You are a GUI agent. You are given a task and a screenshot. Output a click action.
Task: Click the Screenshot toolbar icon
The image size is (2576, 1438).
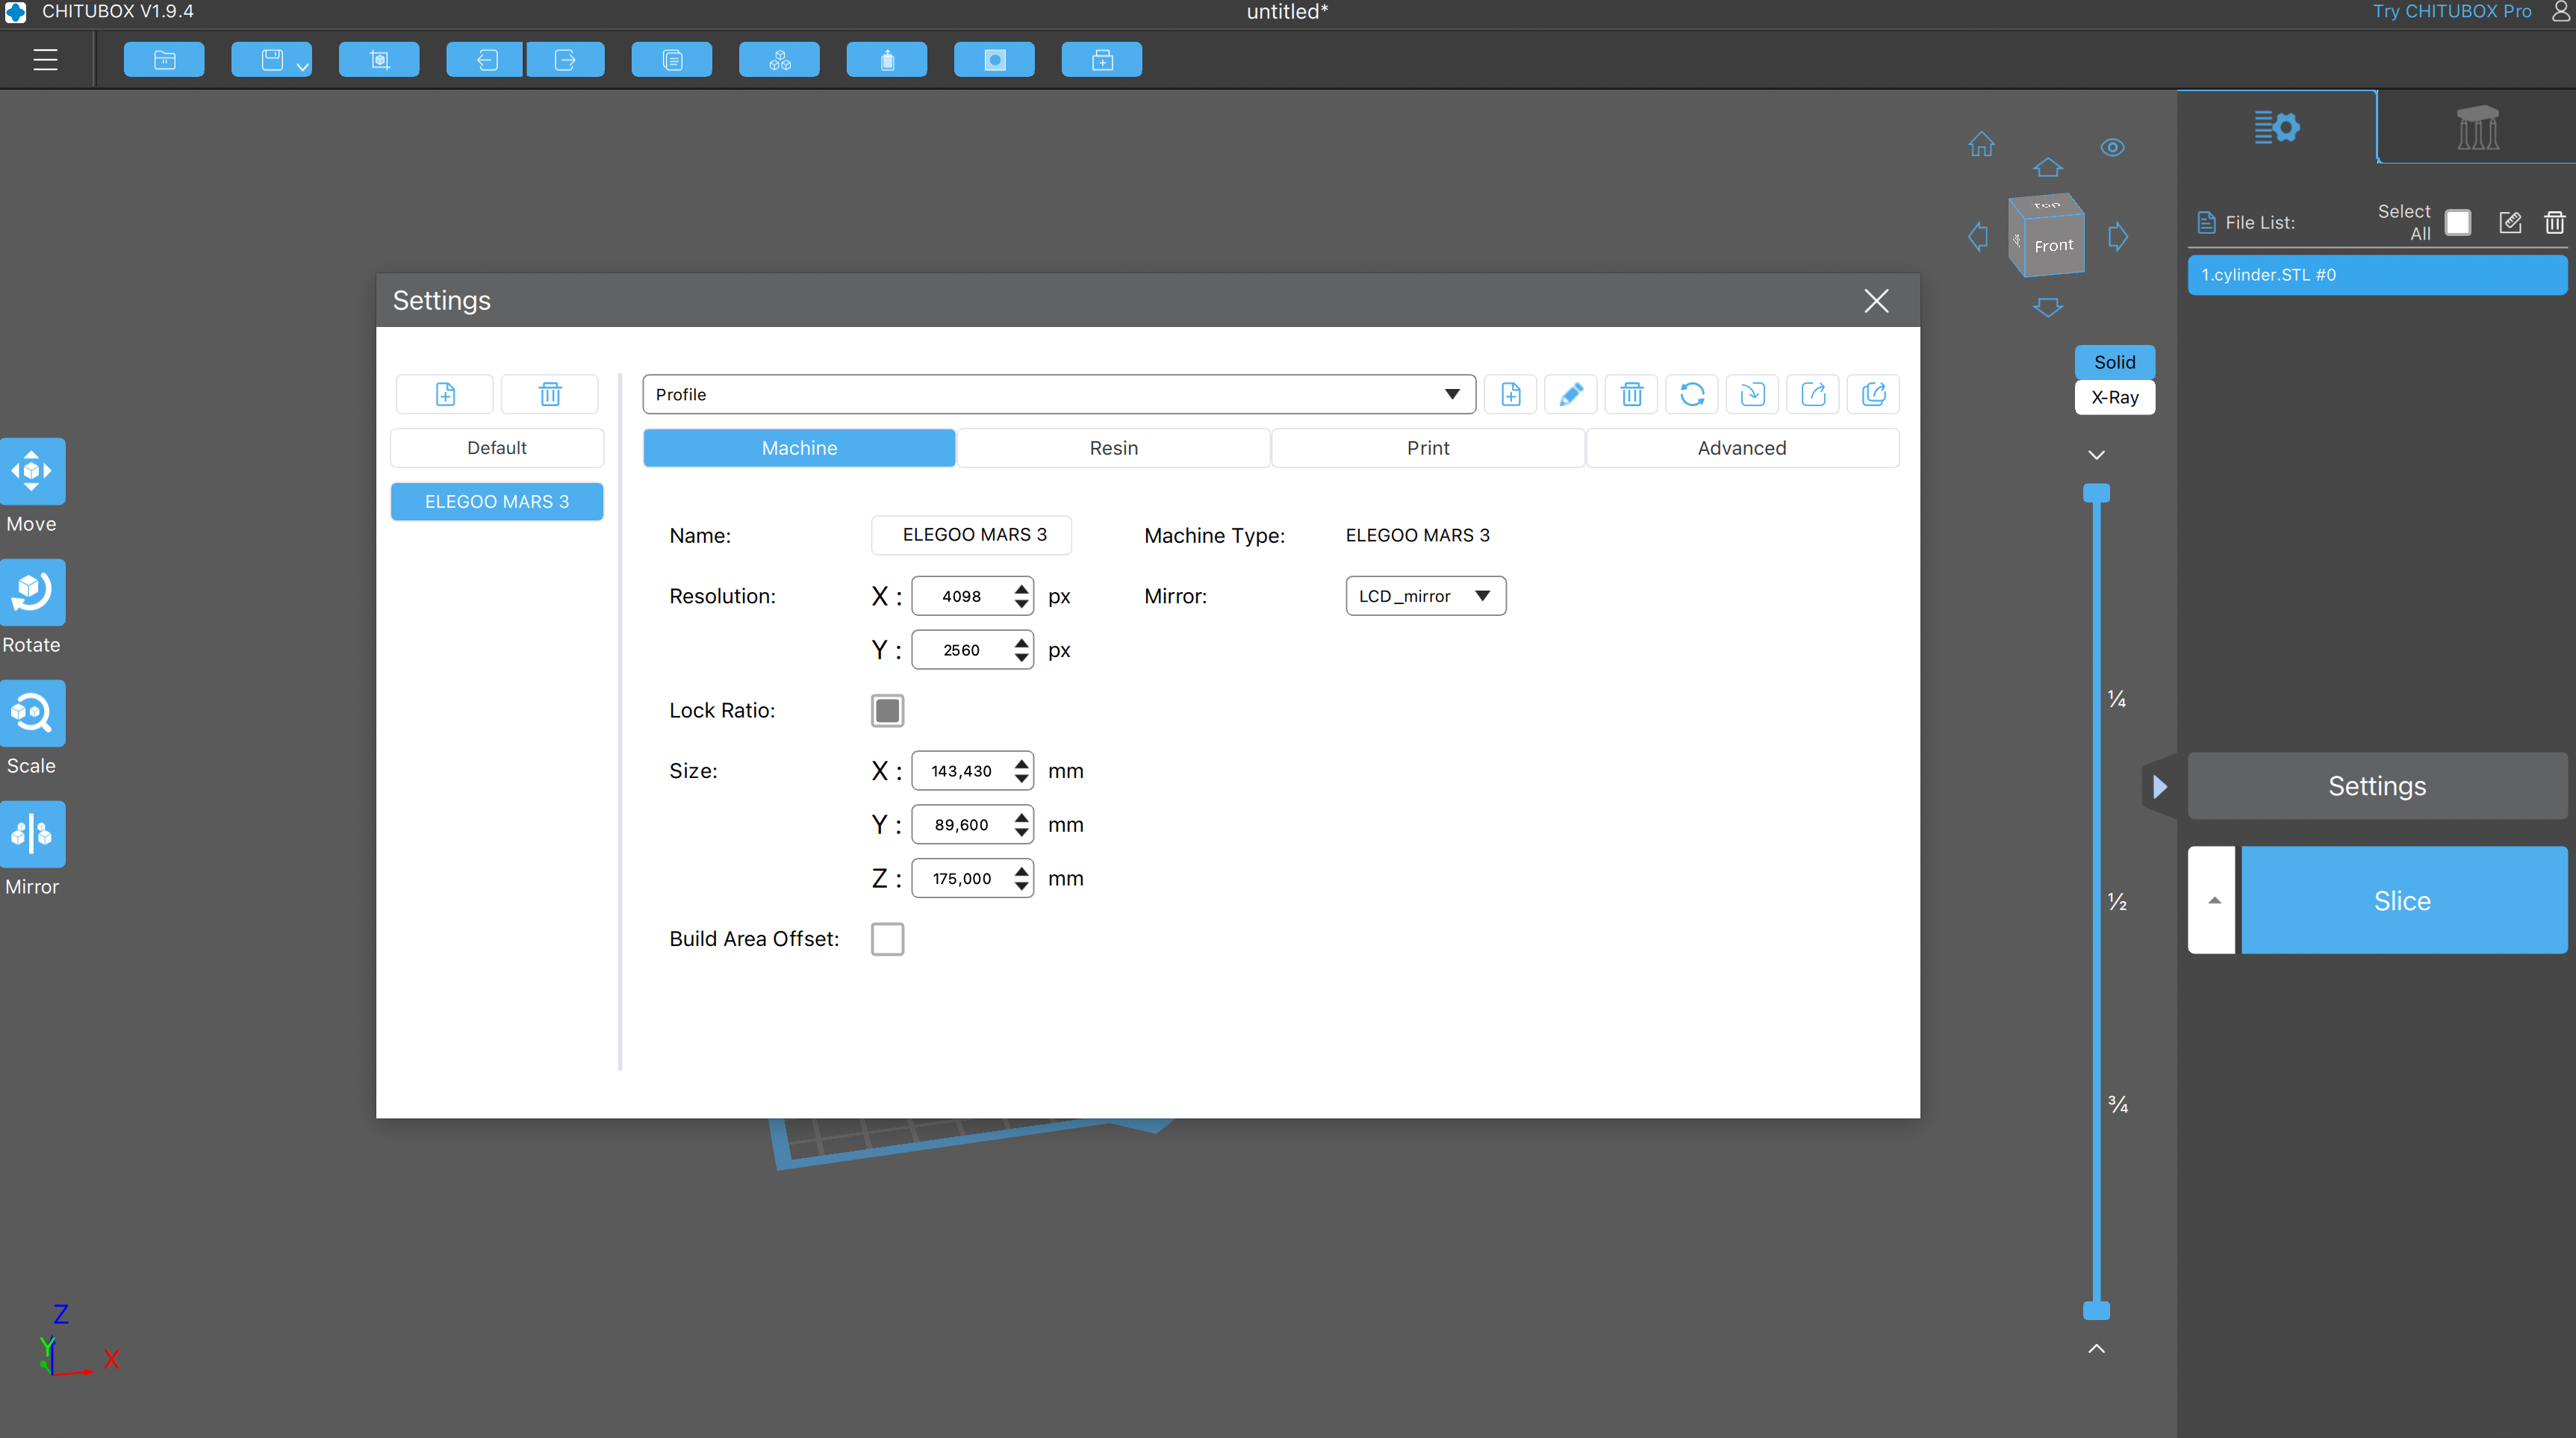click(x=379, y=60)
